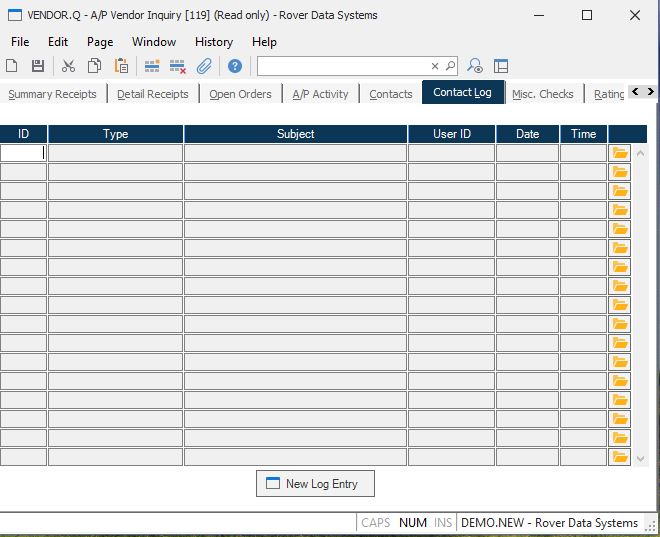Open attachments with the paperclip icon

pos(204,66)
